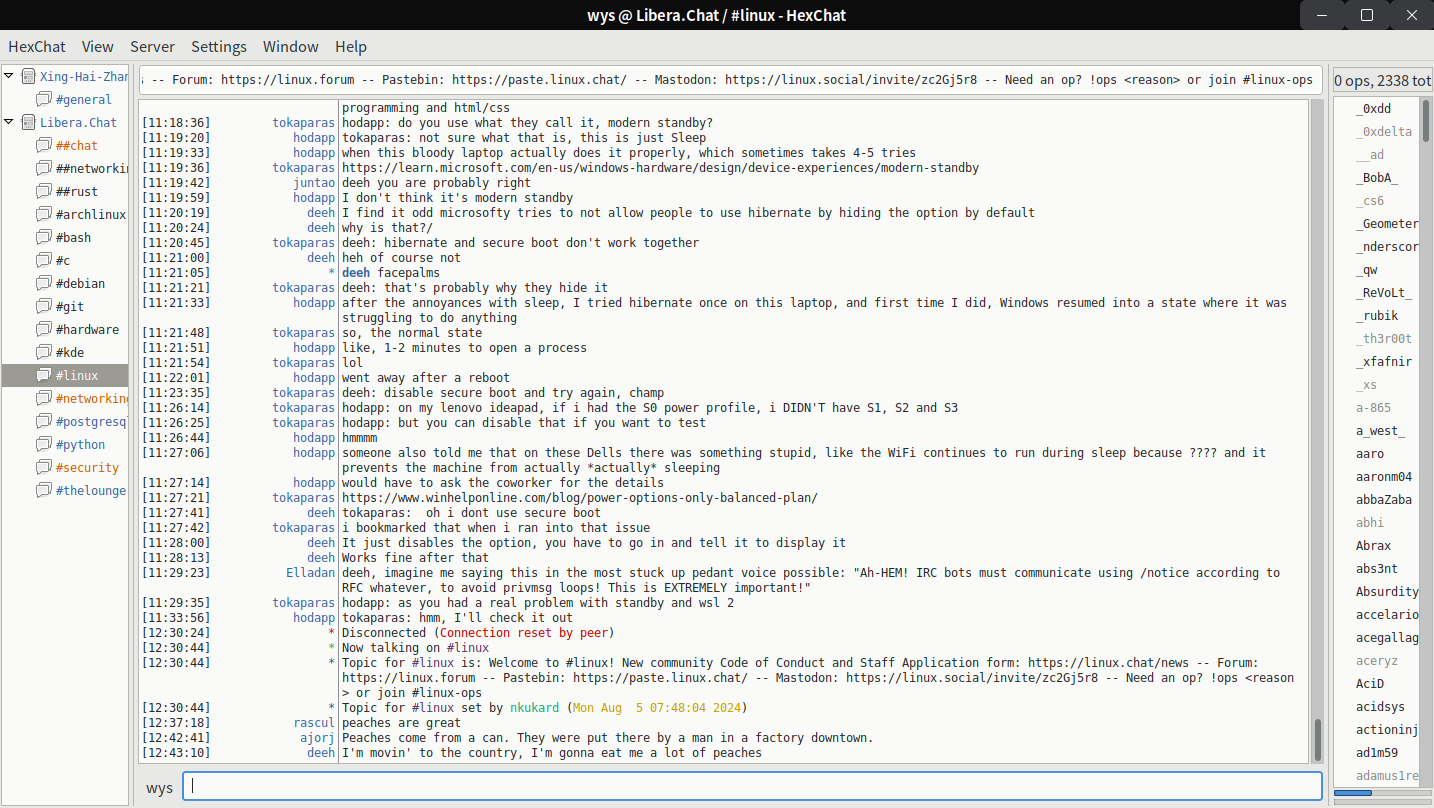Click the channel icon beside #debian
The height and width of the screenshot is (808, 1434).
point(44,284)
